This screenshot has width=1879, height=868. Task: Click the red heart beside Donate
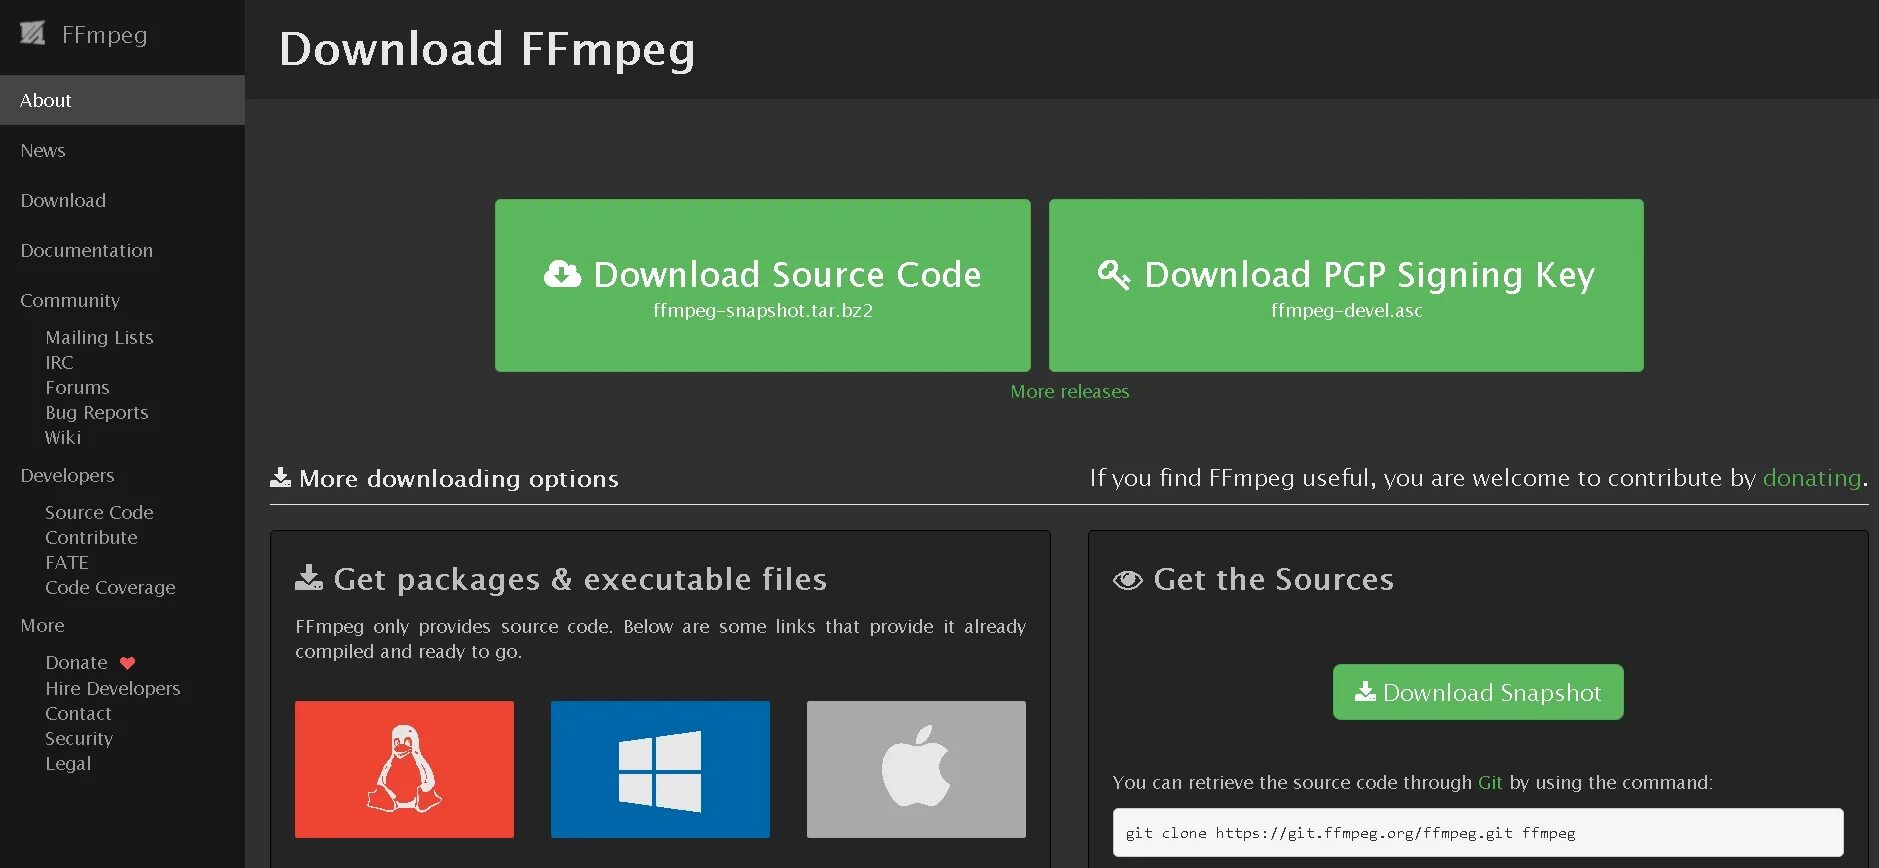pyautogui.click(x=127, y=663)
